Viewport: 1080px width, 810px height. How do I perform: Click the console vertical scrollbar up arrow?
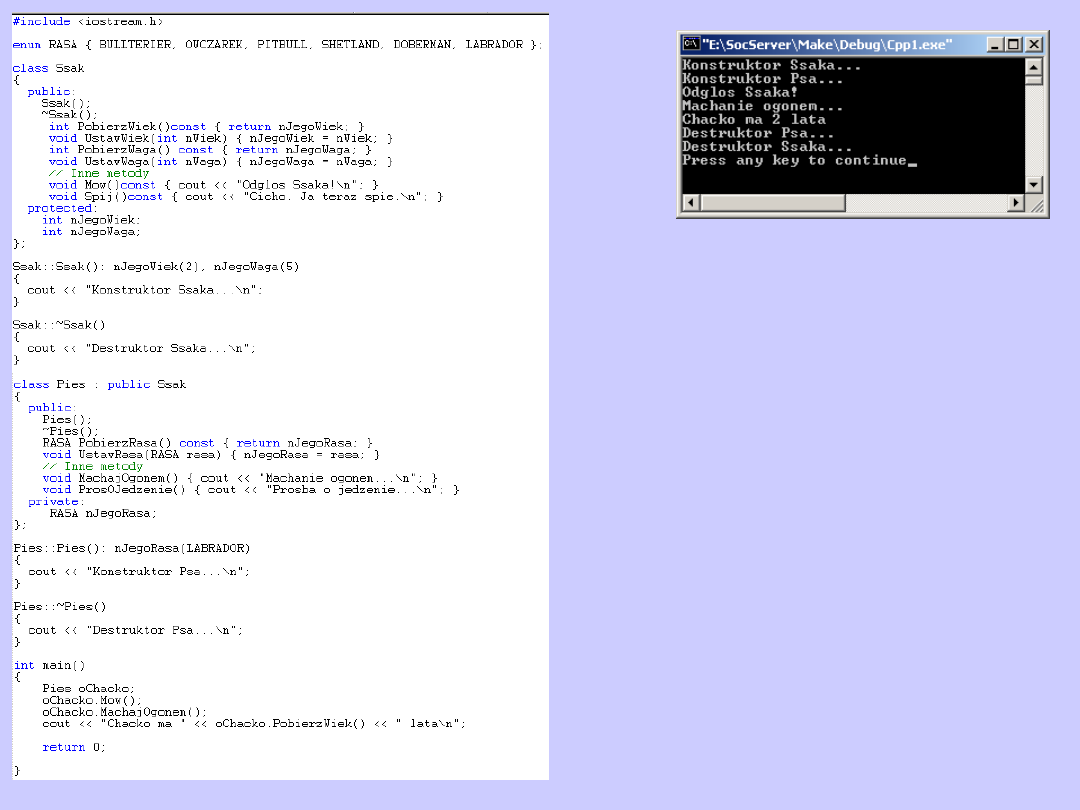tap(1033, 67)
